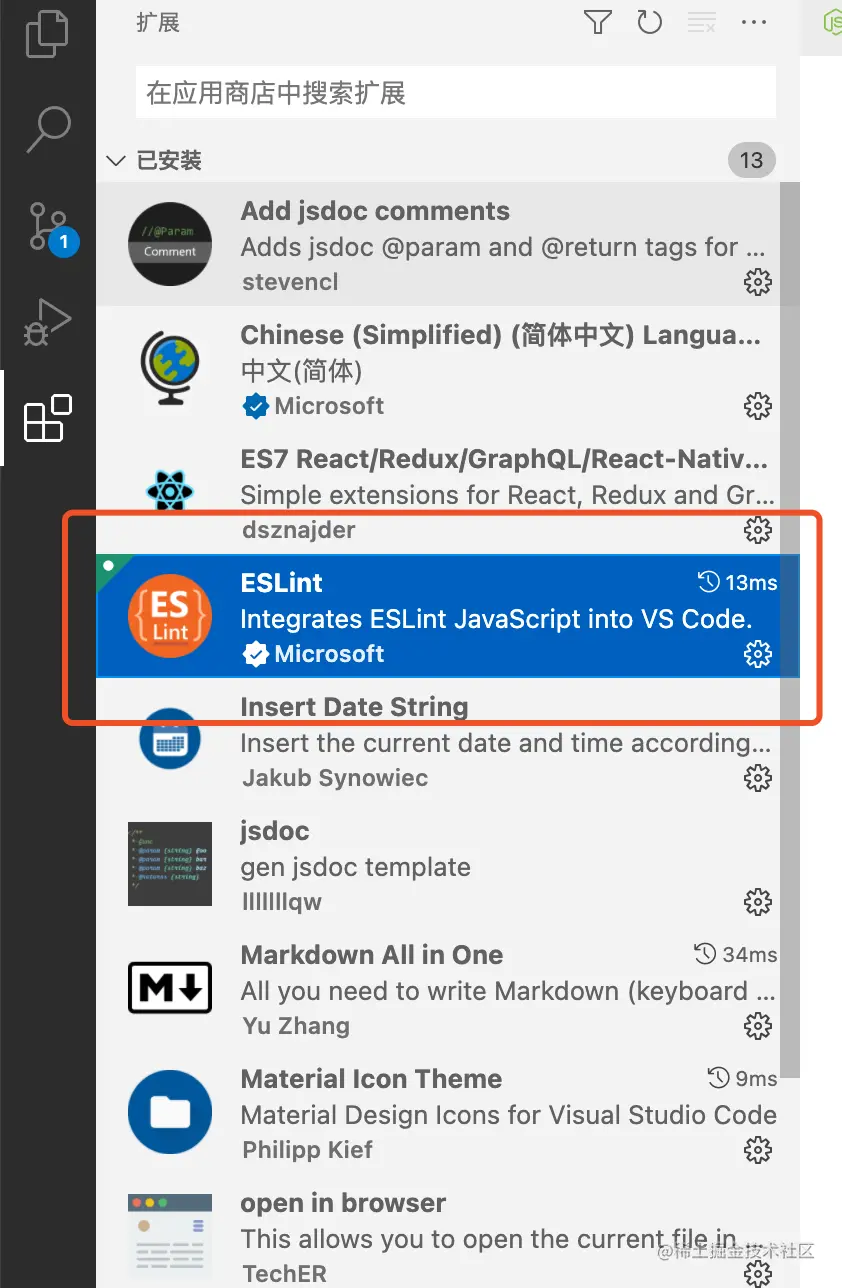Click Microsoft publisher under Chinese pack
The width and height of the screenshot is (842, 1288).
point(329,406)
